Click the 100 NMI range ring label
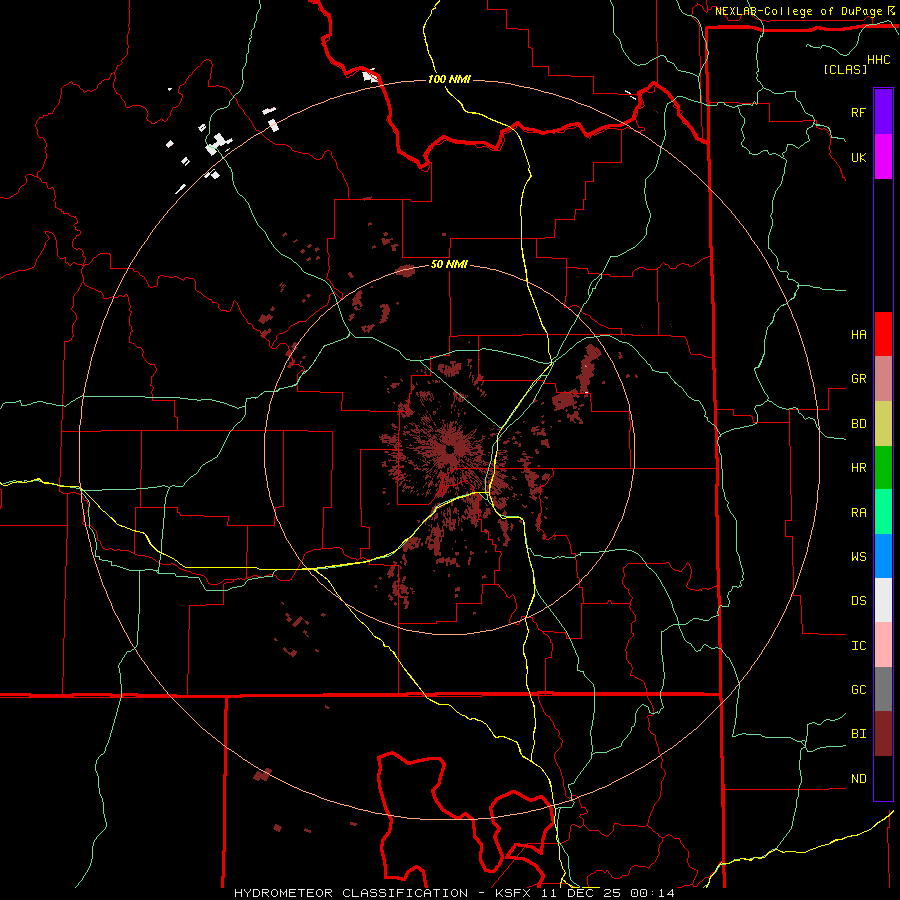The height and width of the screenshot is (900, 900). tap(449, 79)
